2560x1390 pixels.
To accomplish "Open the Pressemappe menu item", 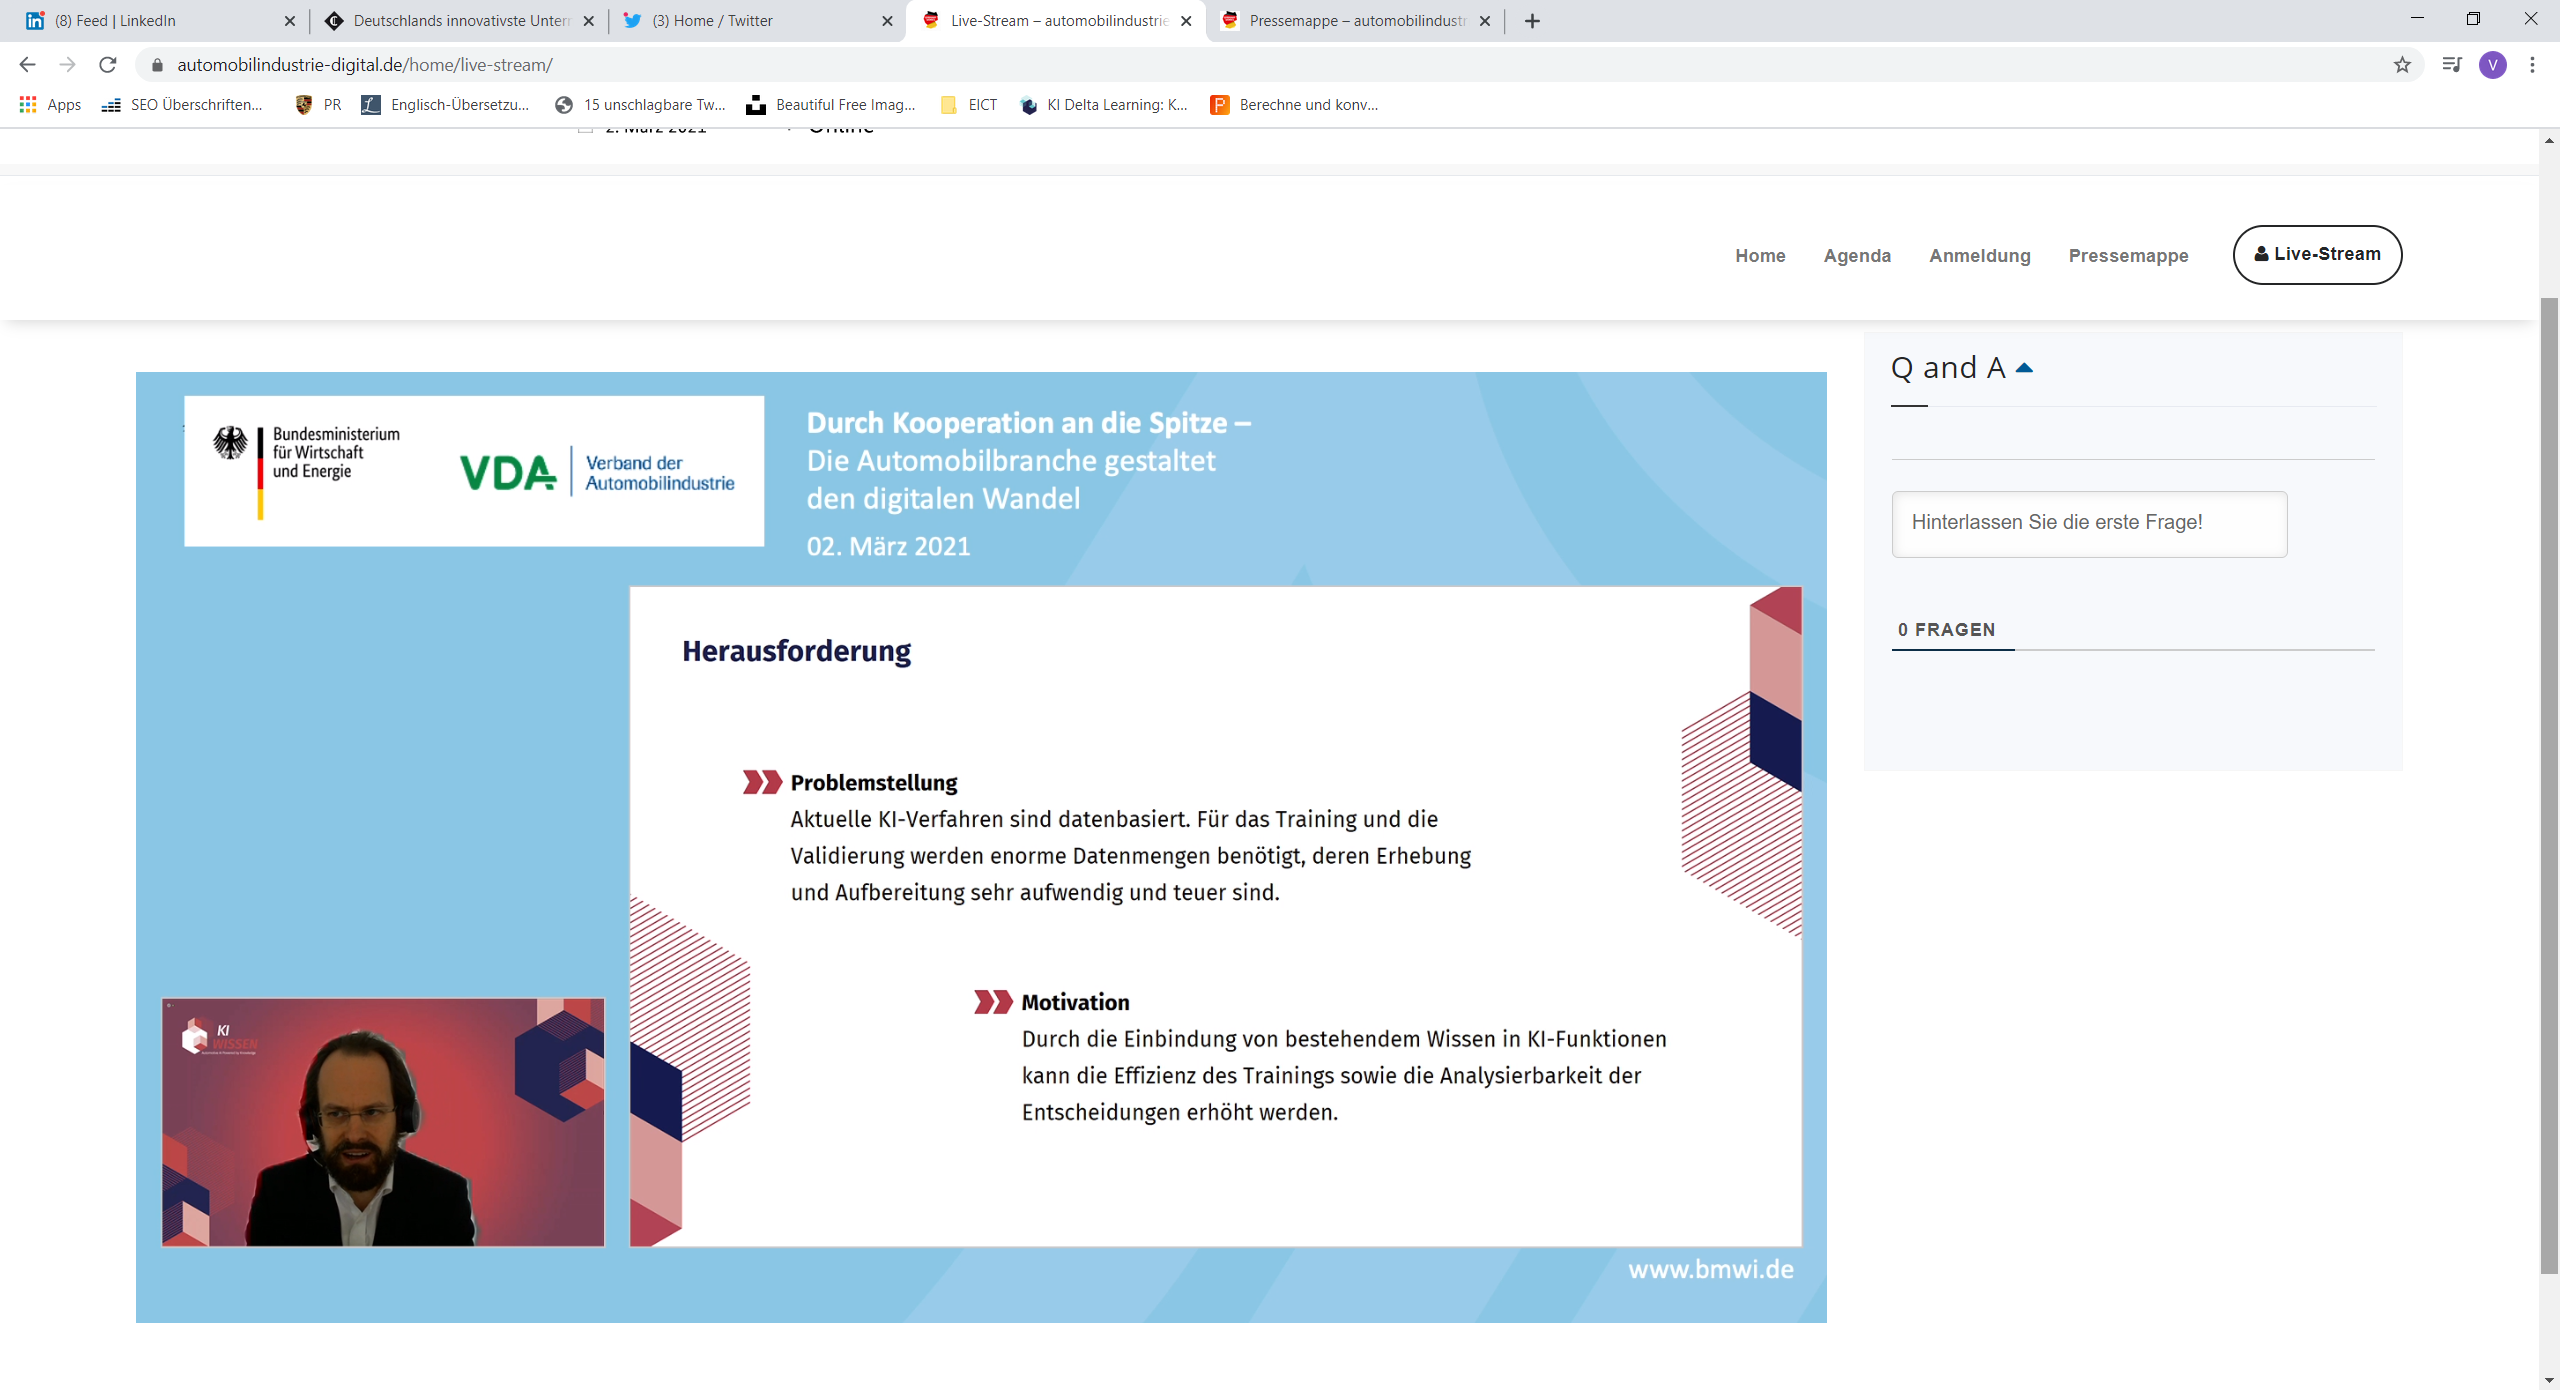I will [x=2128, y=256].
